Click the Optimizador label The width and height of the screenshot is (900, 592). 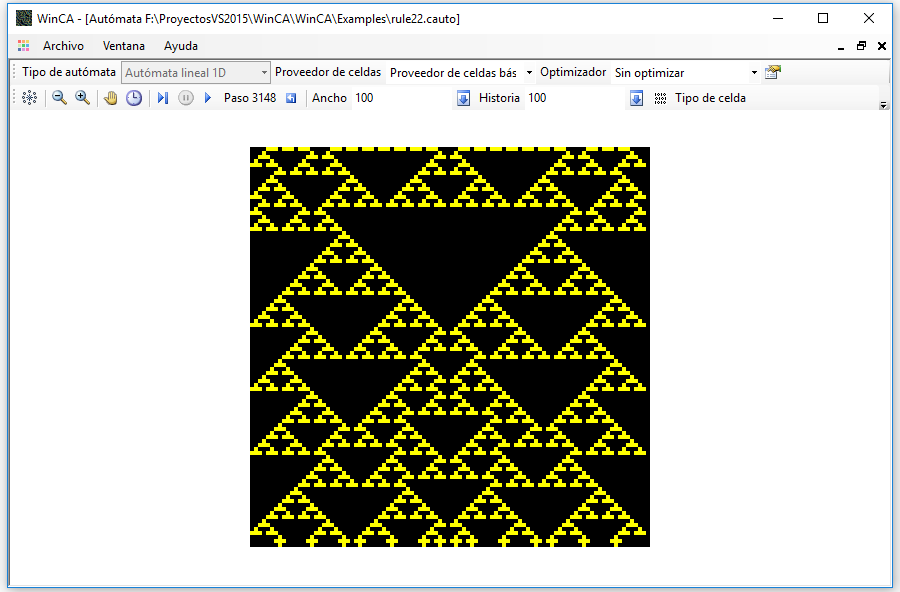[x=573, y=72]
